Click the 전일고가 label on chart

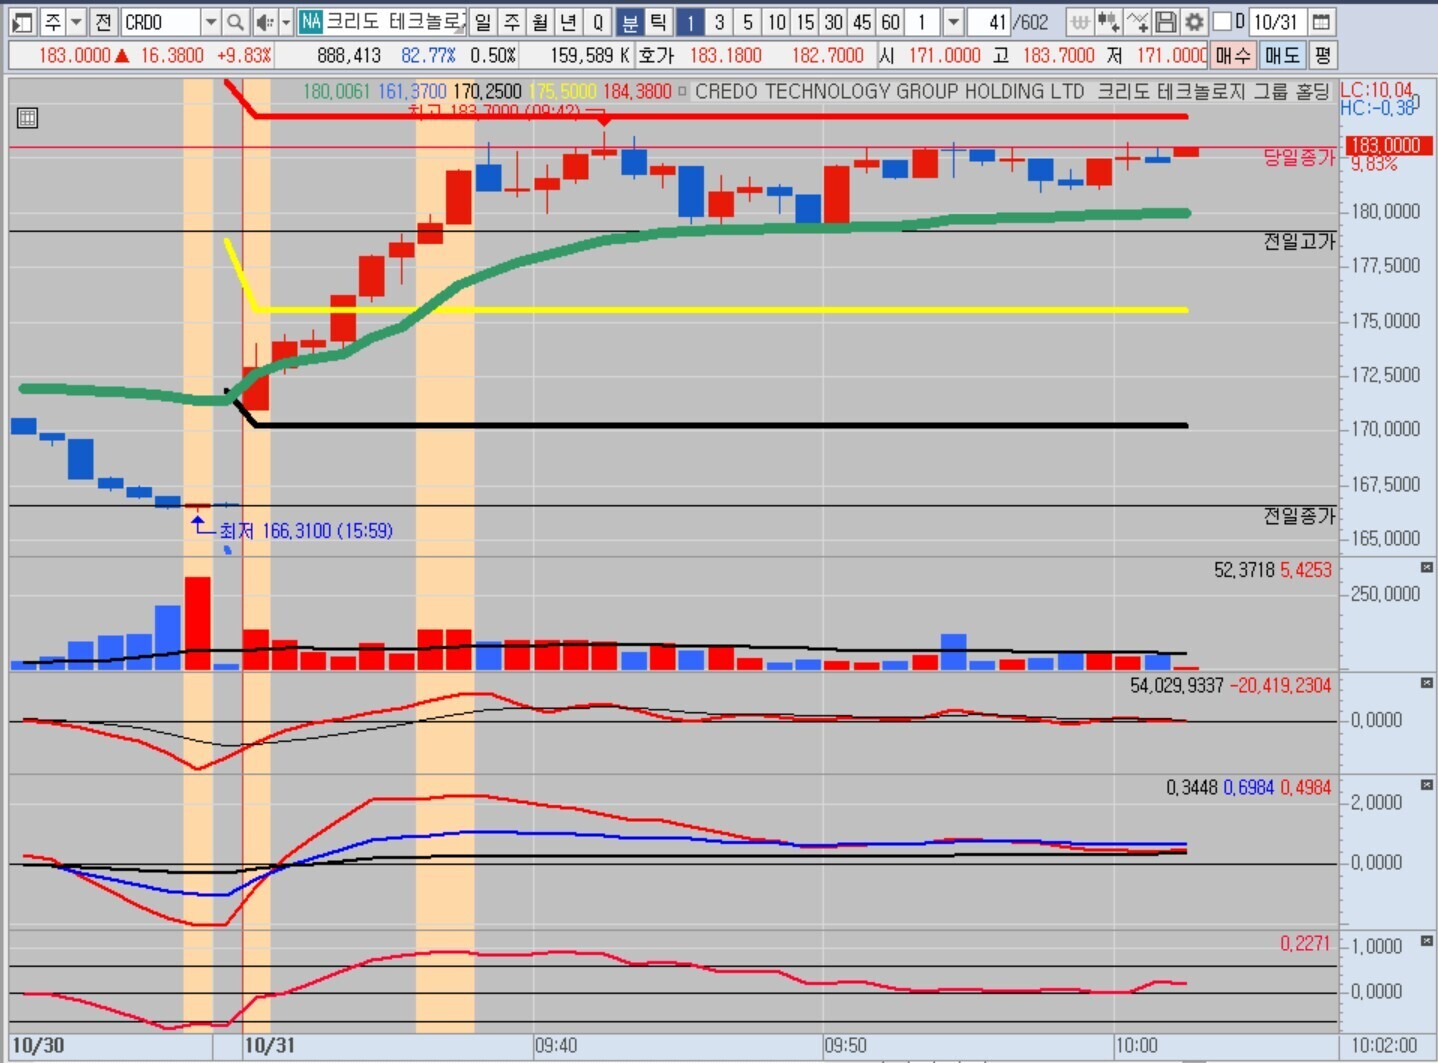tap(1298, 241)
